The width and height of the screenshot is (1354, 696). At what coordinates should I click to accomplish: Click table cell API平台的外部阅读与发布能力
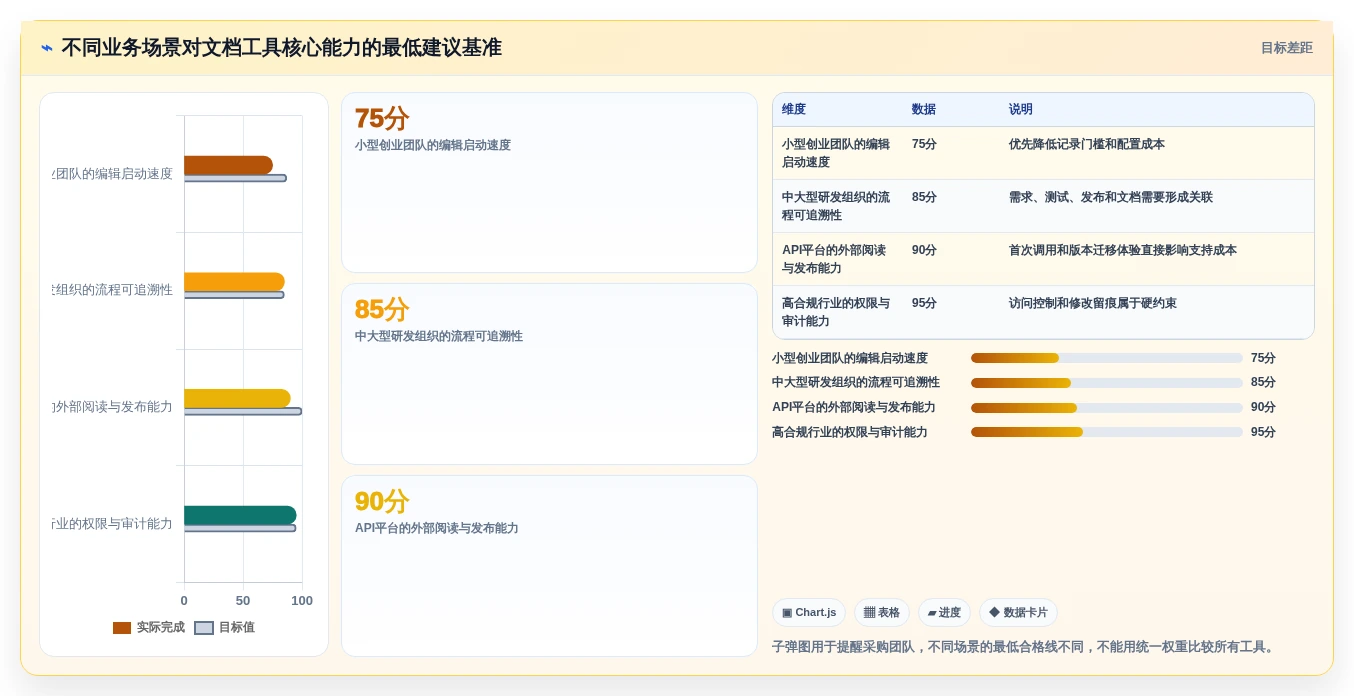[836, 259]
